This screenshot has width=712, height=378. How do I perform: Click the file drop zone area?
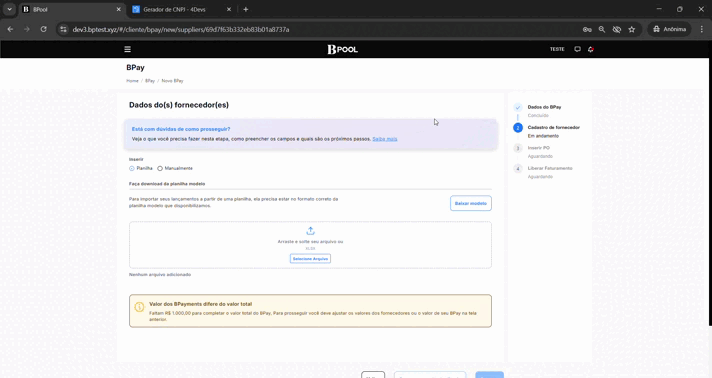310,245
